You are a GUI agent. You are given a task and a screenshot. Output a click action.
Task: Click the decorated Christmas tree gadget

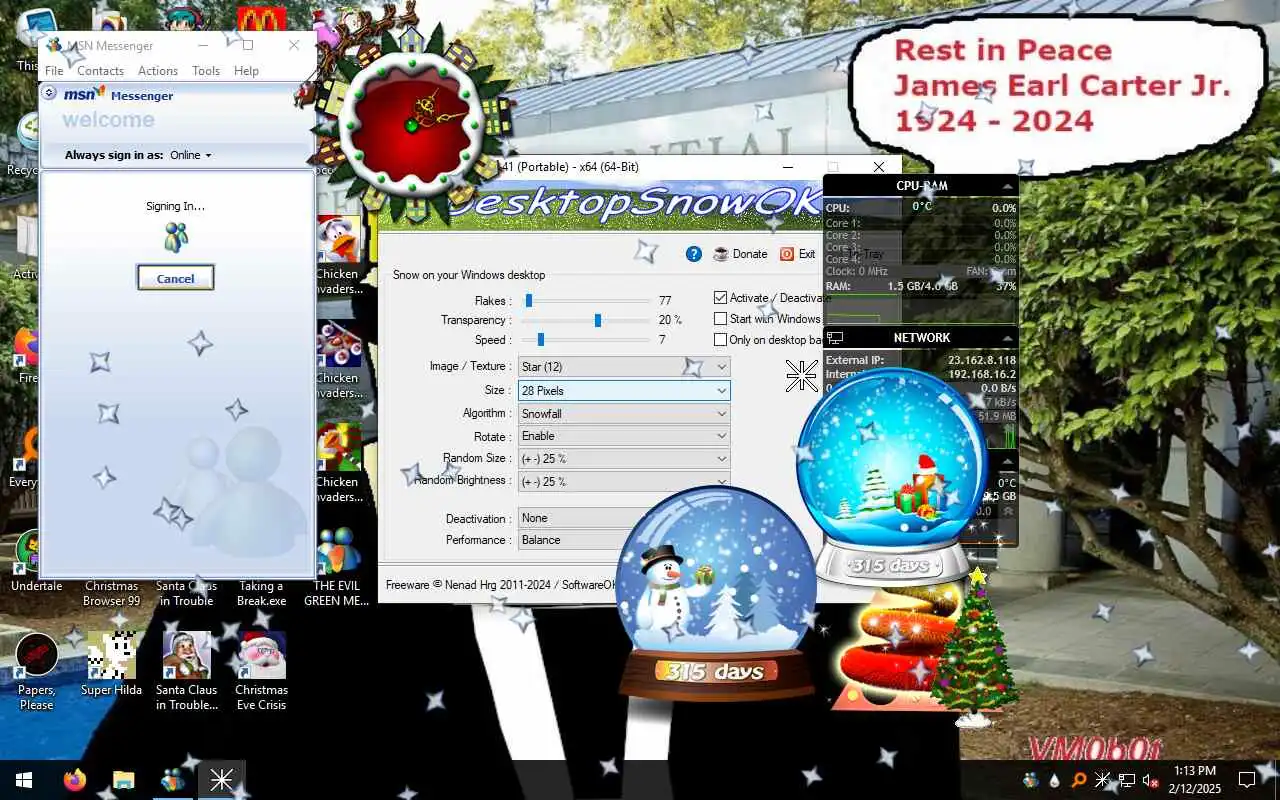974,648
